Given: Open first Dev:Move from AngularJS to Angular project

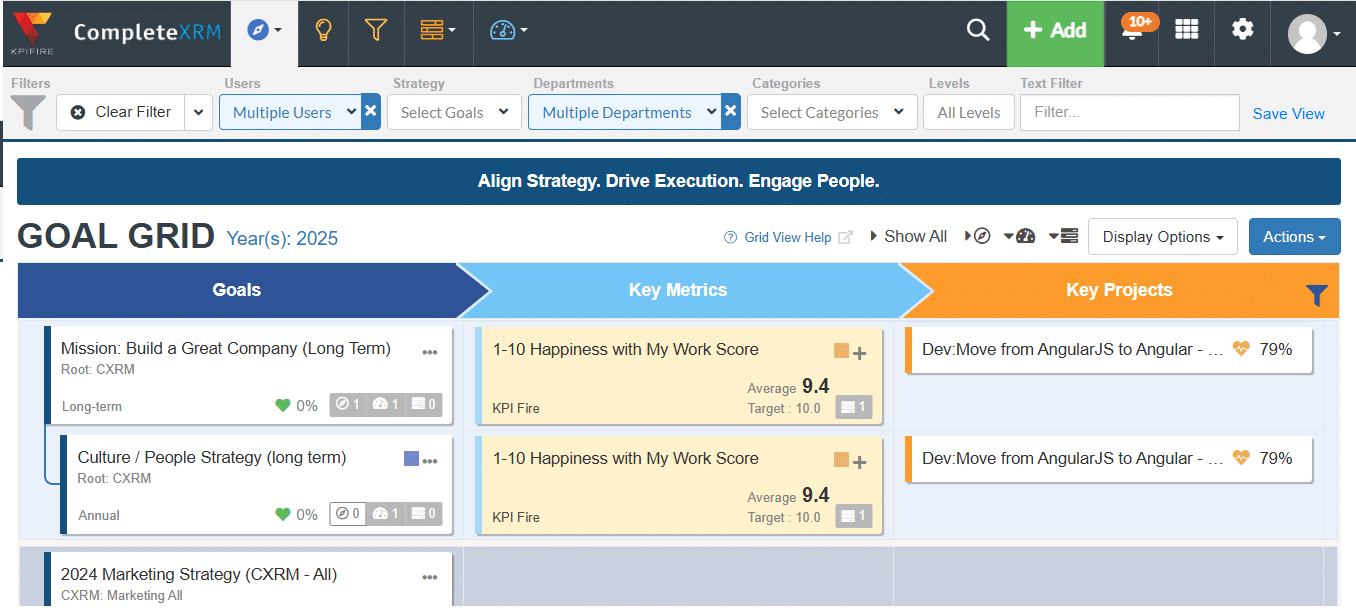Looking at the screenshot, I should (x=1072, y=349).
